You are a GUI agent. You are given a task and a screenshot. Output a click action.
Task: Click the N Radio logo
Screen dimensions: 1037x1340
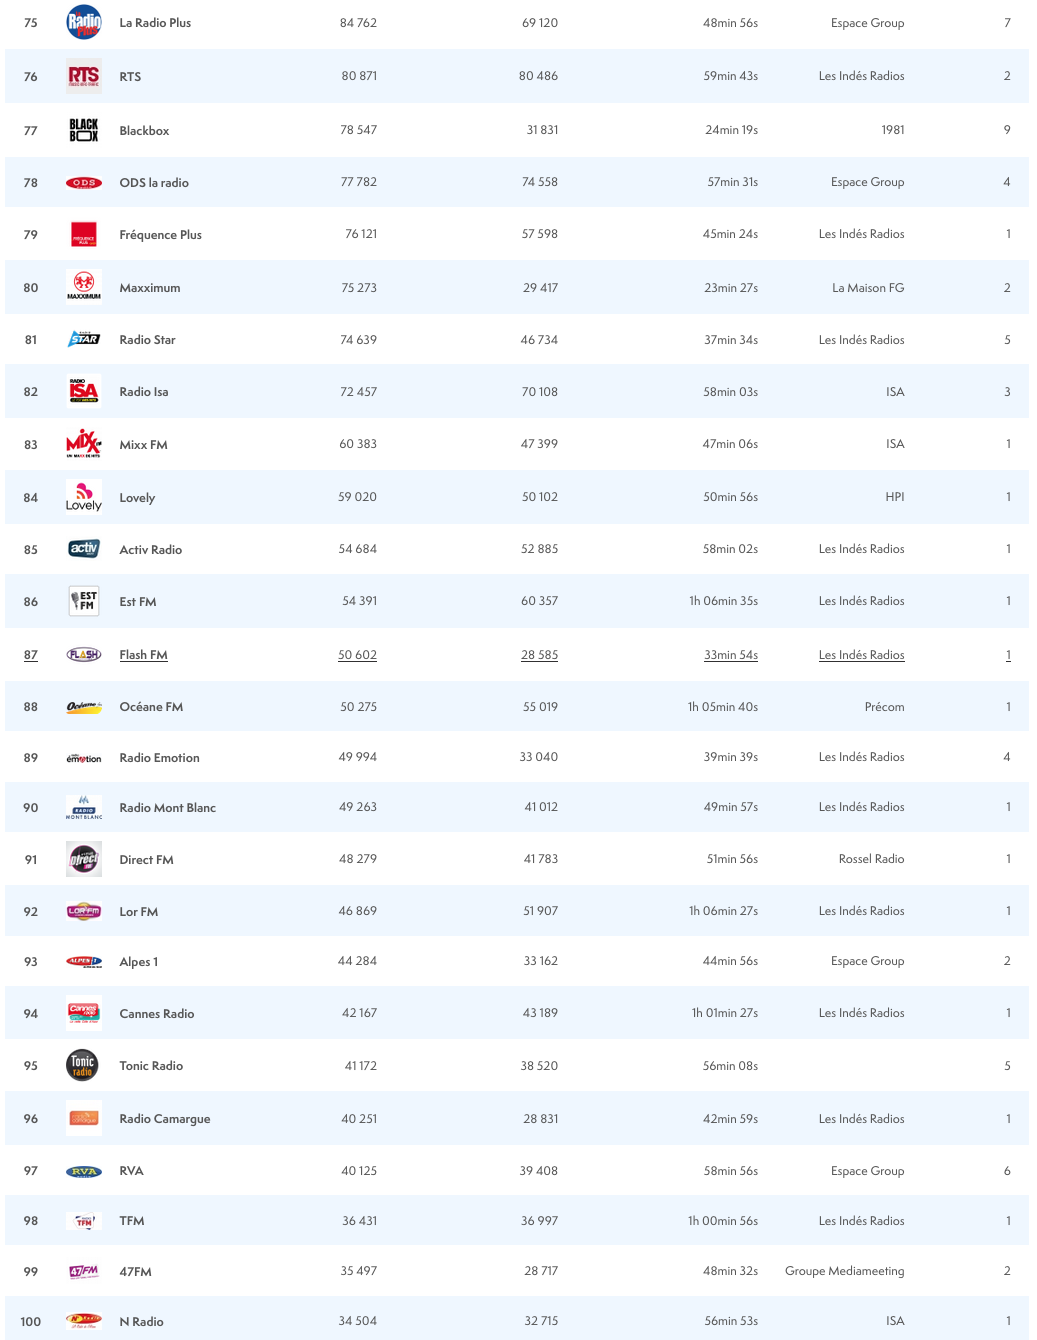pyautogui.click(x=84, y=1320)
